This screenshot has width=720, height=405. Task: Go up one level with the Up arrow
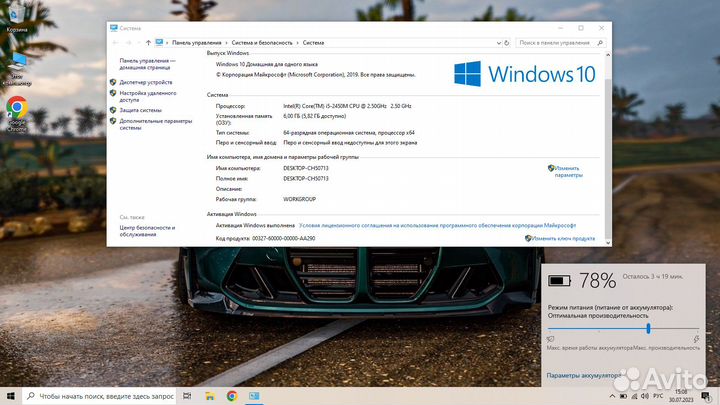pos(148,43)
